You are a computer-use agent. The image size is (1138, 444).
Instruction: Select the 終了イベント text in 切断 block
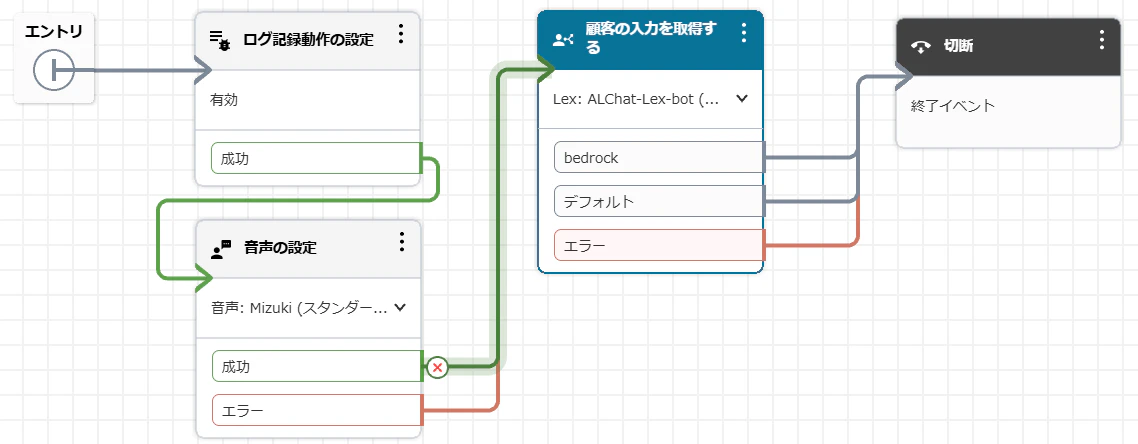953,106
